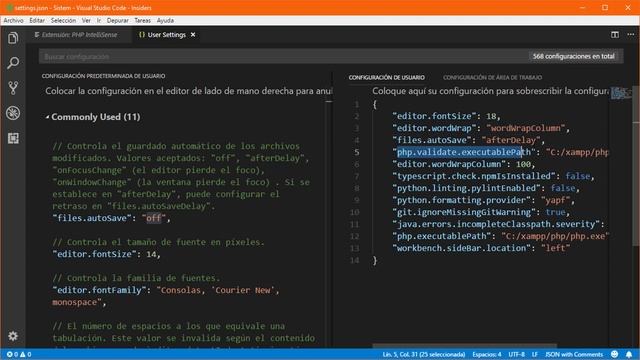Open the Extensions view
Image resolution: width=640 pixels, height=360 pixels.
click(x=13, y=138)
